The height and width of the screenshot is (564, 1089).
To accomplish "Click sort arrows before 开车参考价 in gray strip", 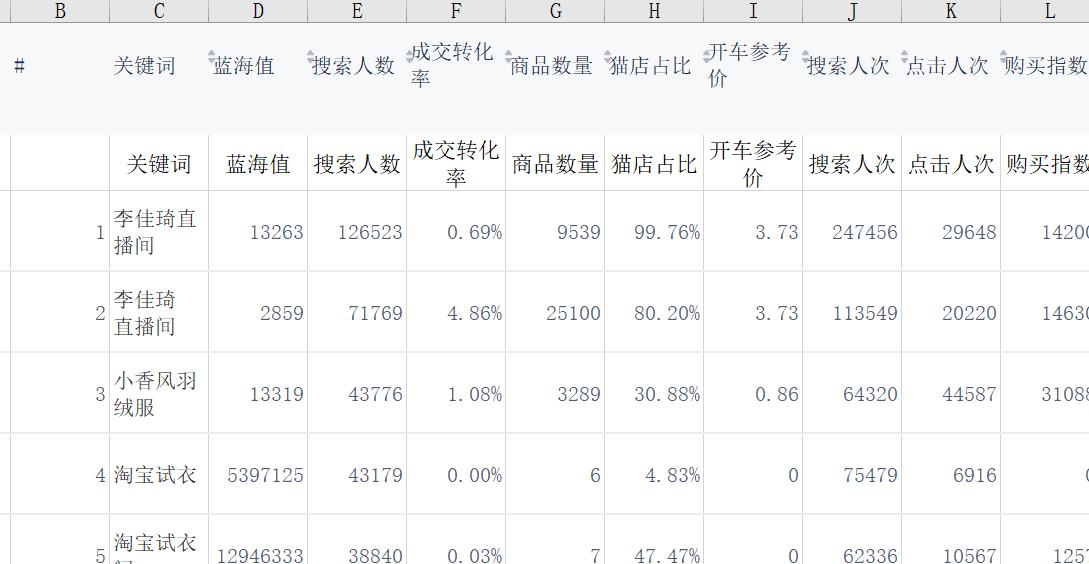I will [706, 56].
